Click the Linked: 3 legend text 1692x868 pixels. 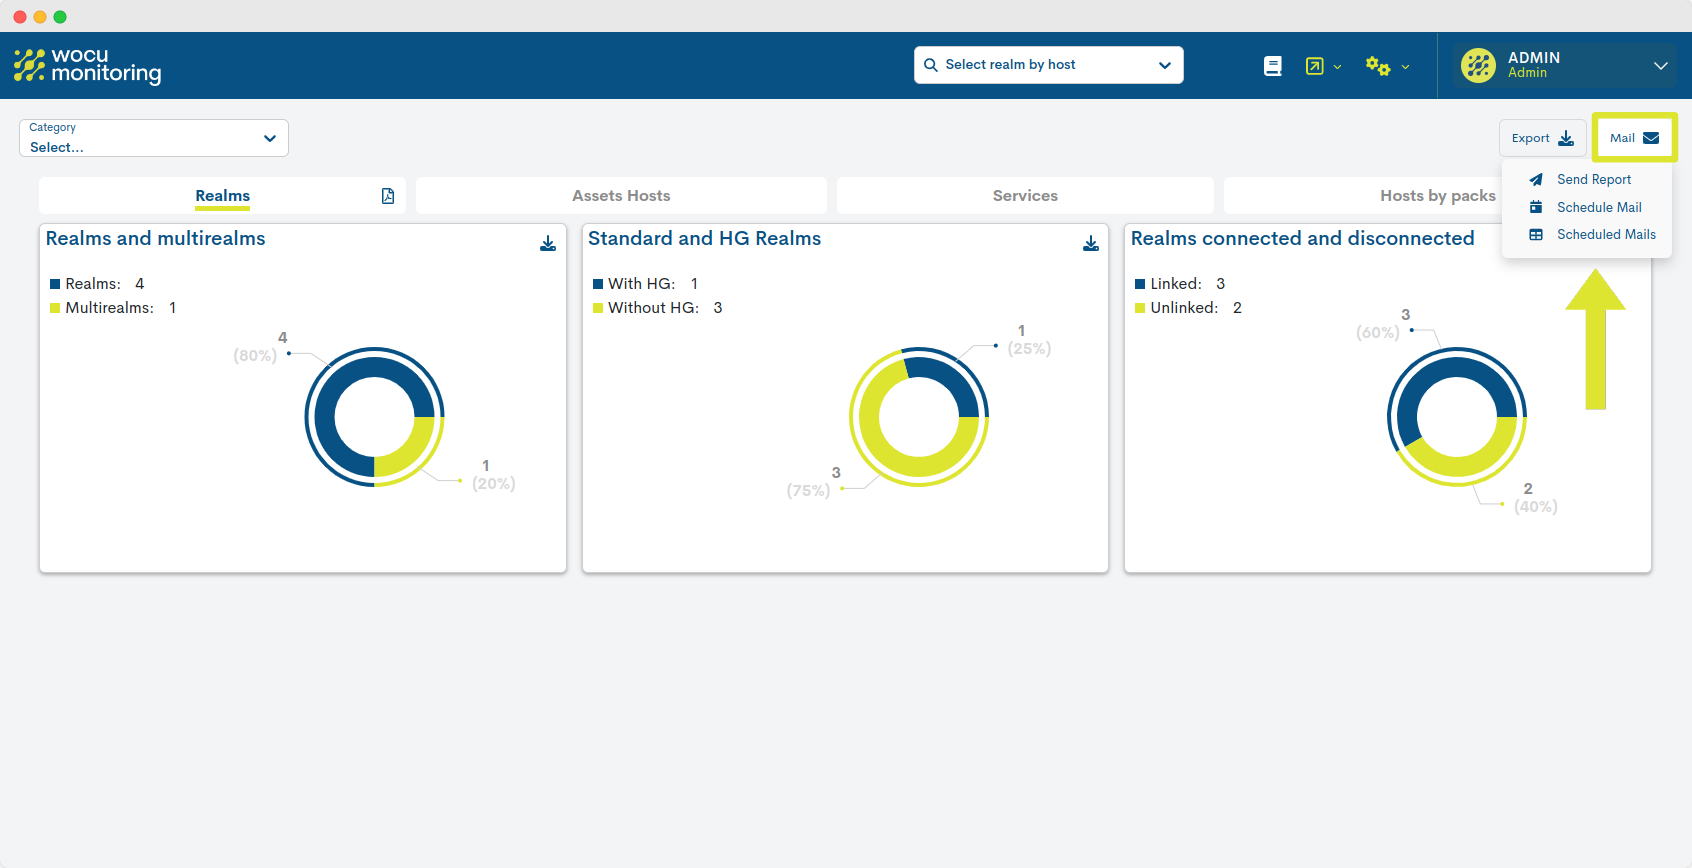[x=1188, y=284]
